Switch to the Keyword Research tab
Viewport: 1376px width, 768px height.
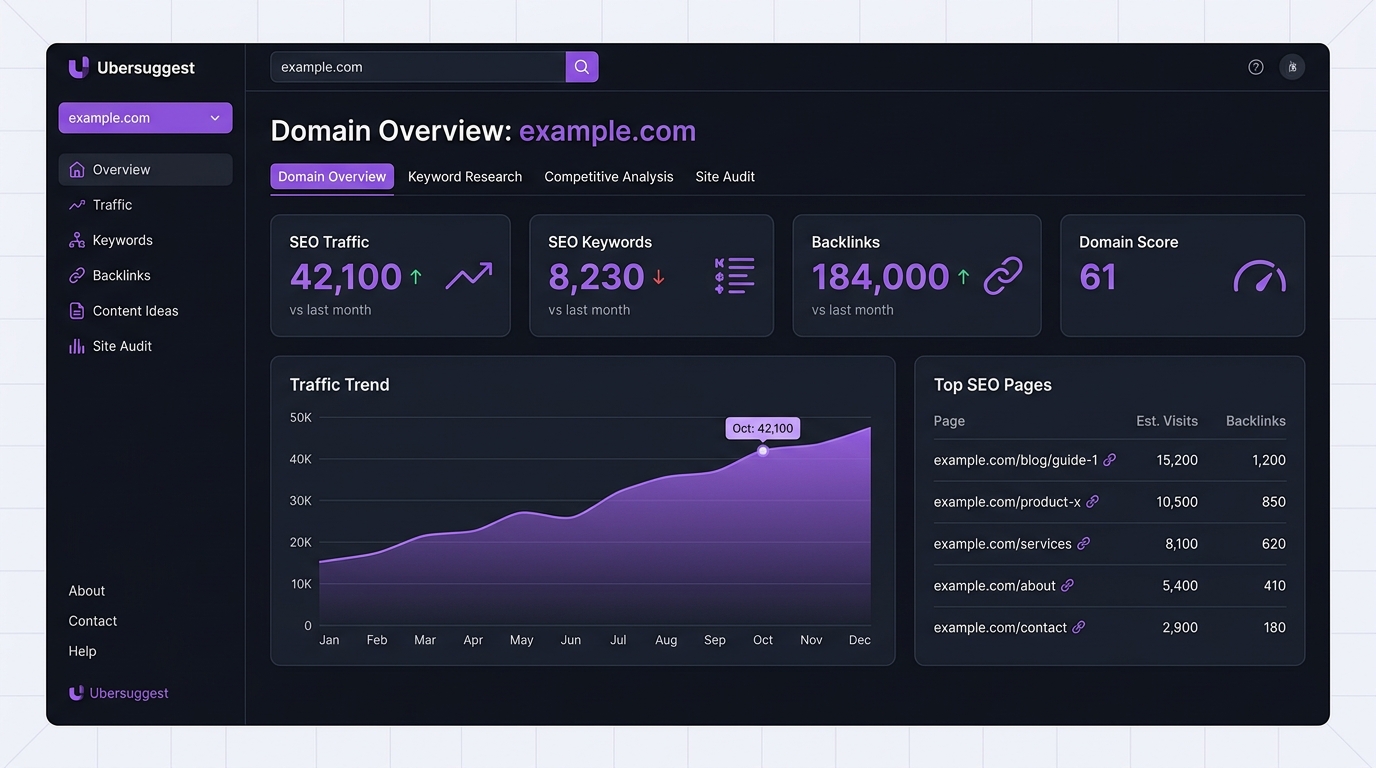point(465,177)
